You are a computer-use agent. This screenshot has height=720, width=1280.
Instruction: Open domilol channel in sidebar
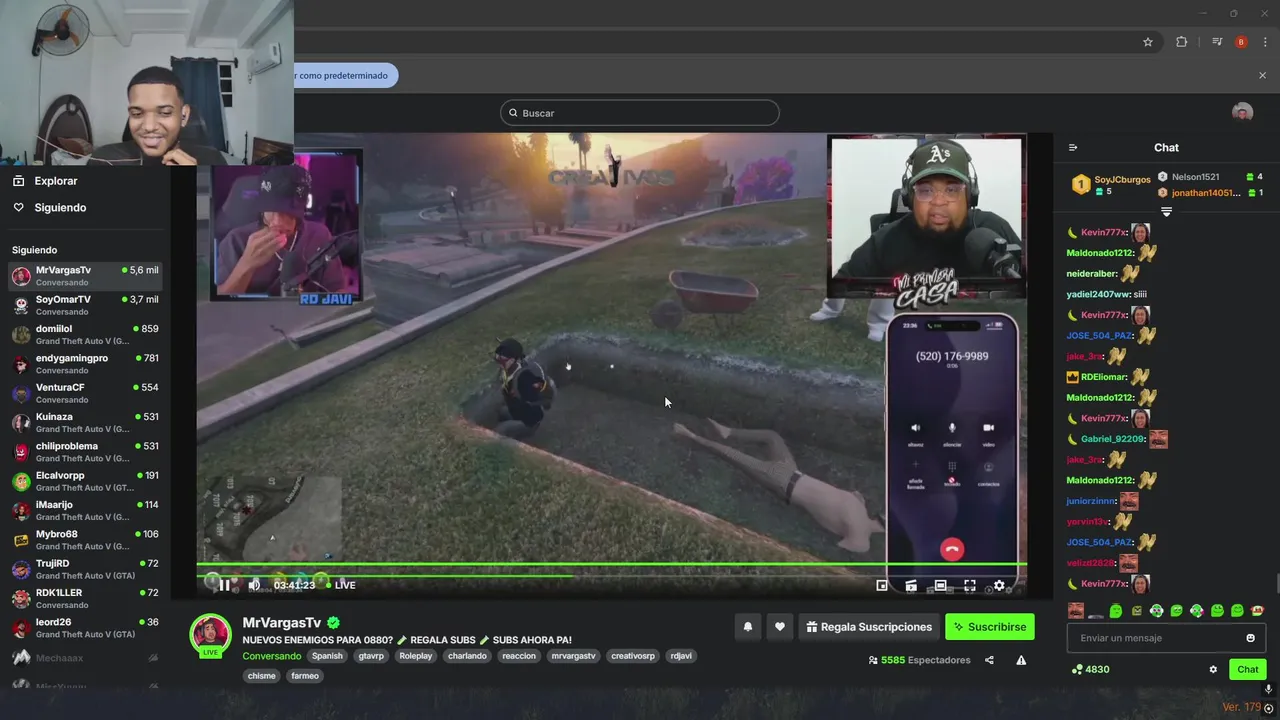point(85,334)
